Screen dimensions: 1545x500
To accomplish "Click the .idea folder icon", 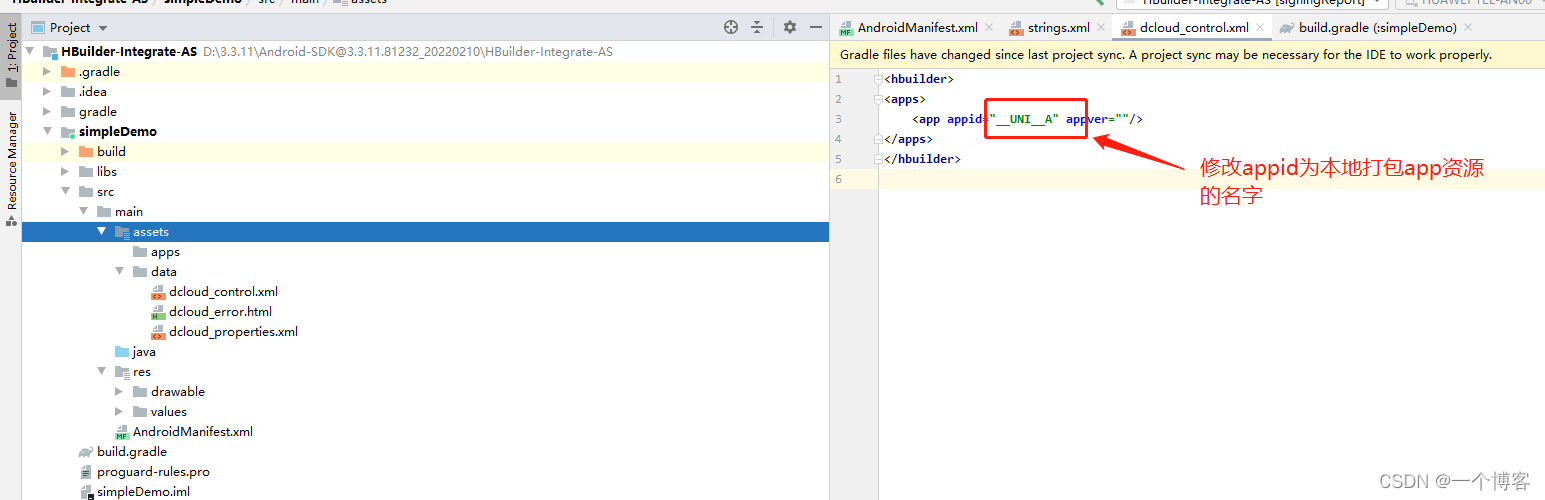I will [68, 92].
